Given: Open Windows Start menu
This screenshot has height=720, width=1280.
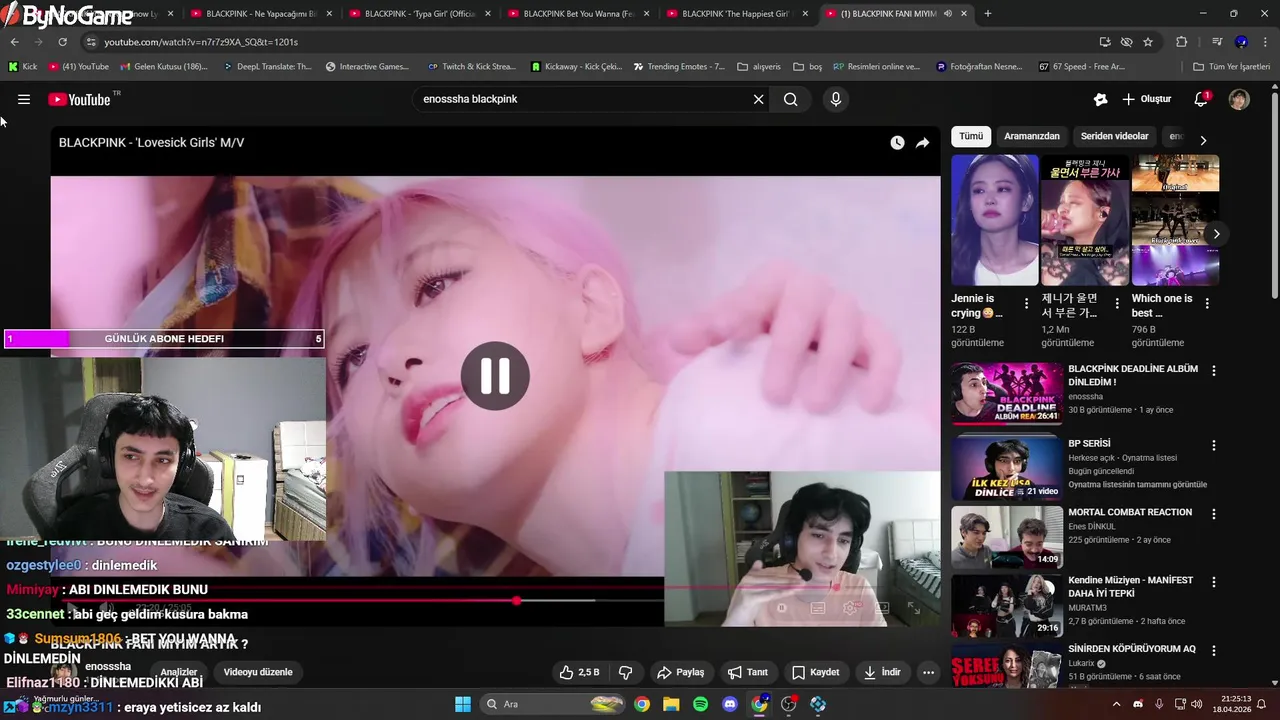Looking at the screenshot, I should coord(463,704).
